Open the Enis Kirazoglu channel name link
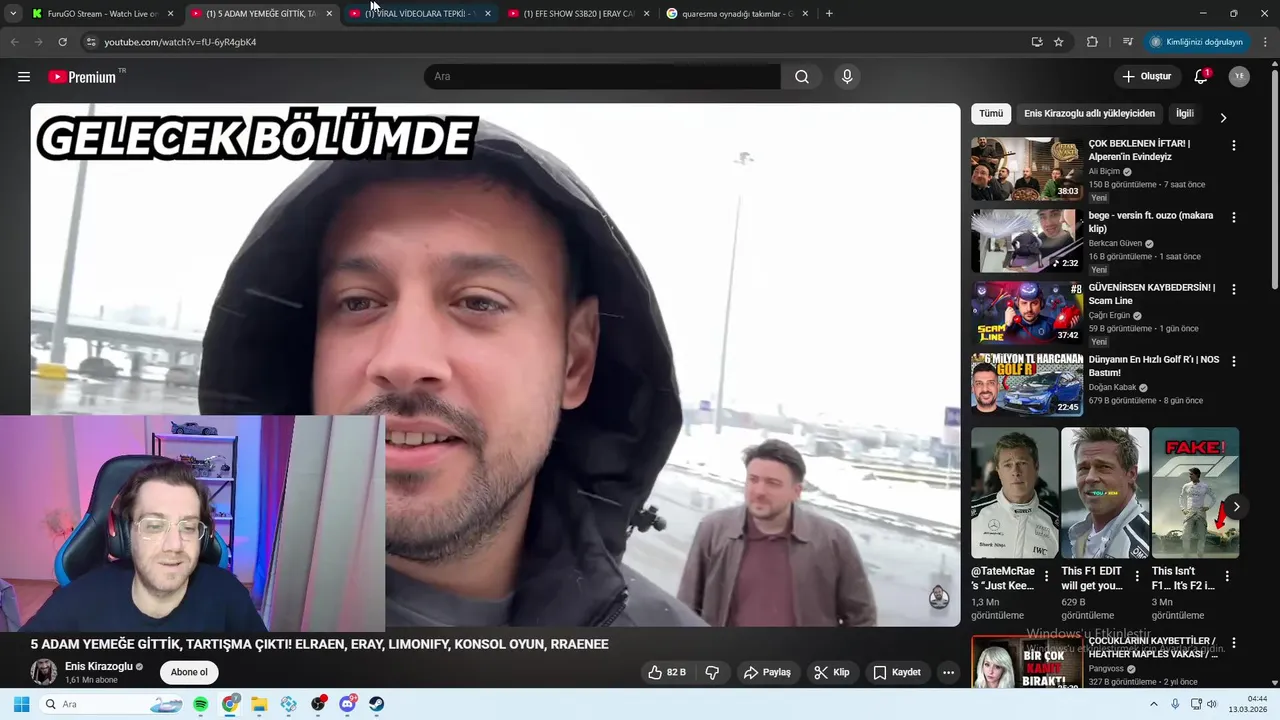Image resolution: width=1280 pixels, height=720 pixels. coord(99,666)
